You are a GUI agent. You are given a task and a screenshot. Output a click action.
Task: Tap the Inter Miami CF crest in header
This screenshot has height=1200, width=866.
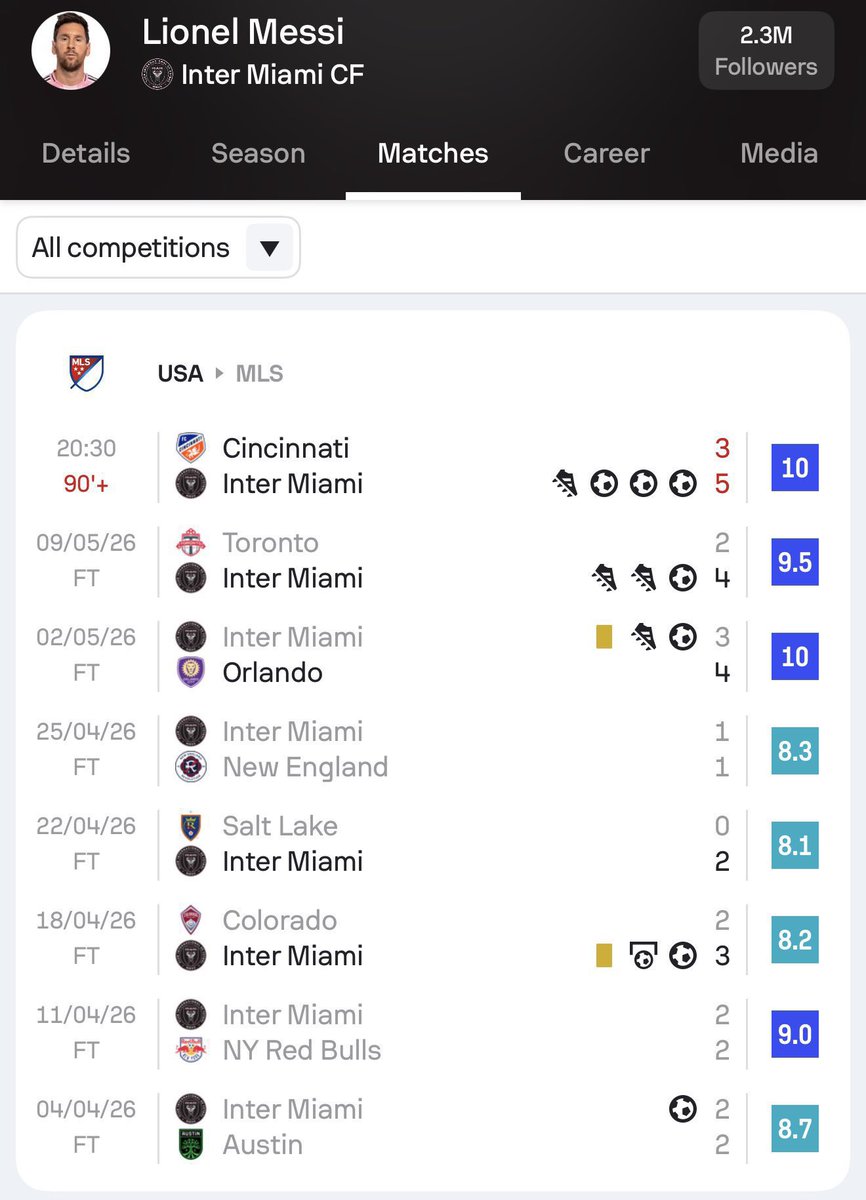(157, 74)
